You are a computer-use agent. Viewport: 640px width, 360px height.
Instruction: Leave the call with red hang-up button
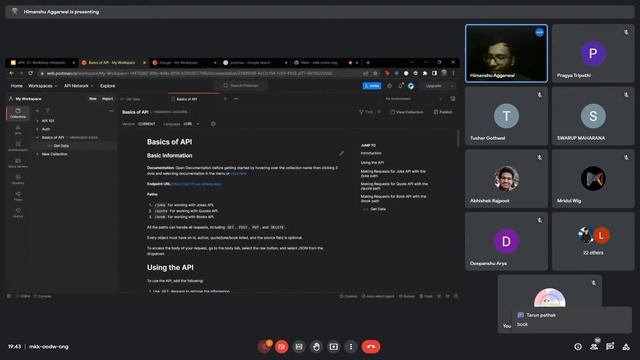(371, 347)
